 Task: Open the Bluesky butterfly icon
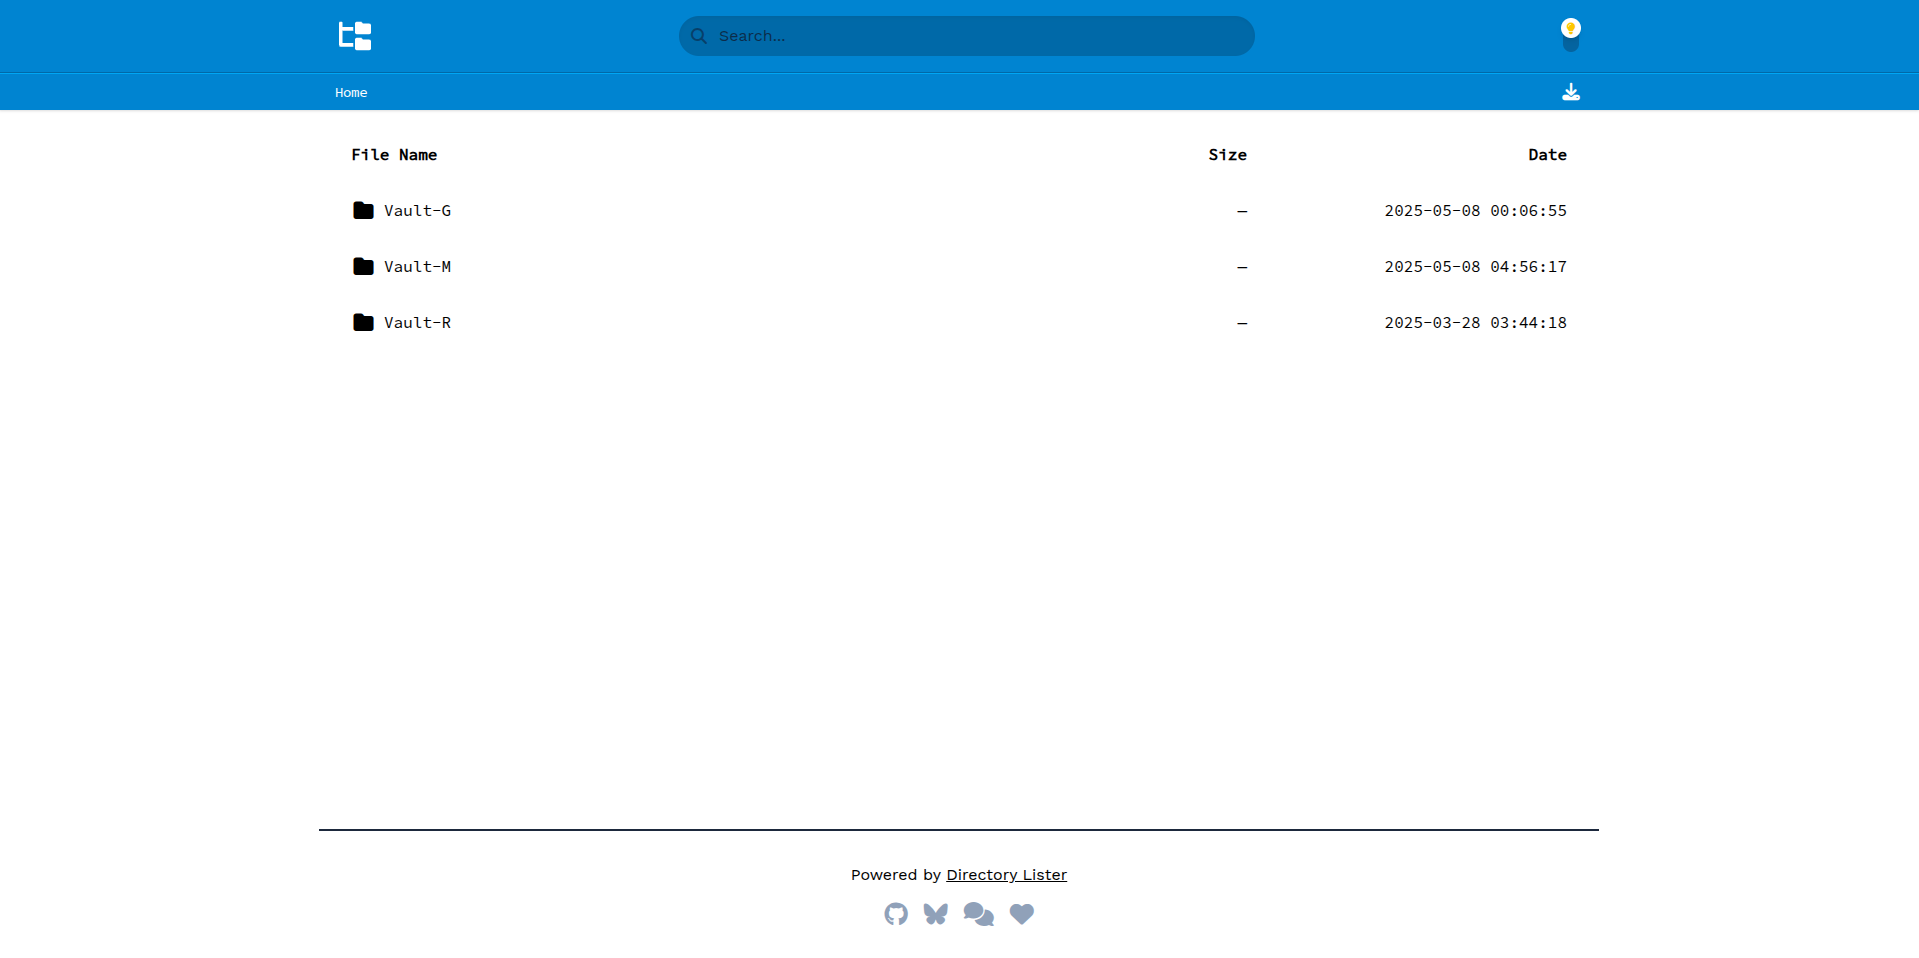click(x=936, y=914)
